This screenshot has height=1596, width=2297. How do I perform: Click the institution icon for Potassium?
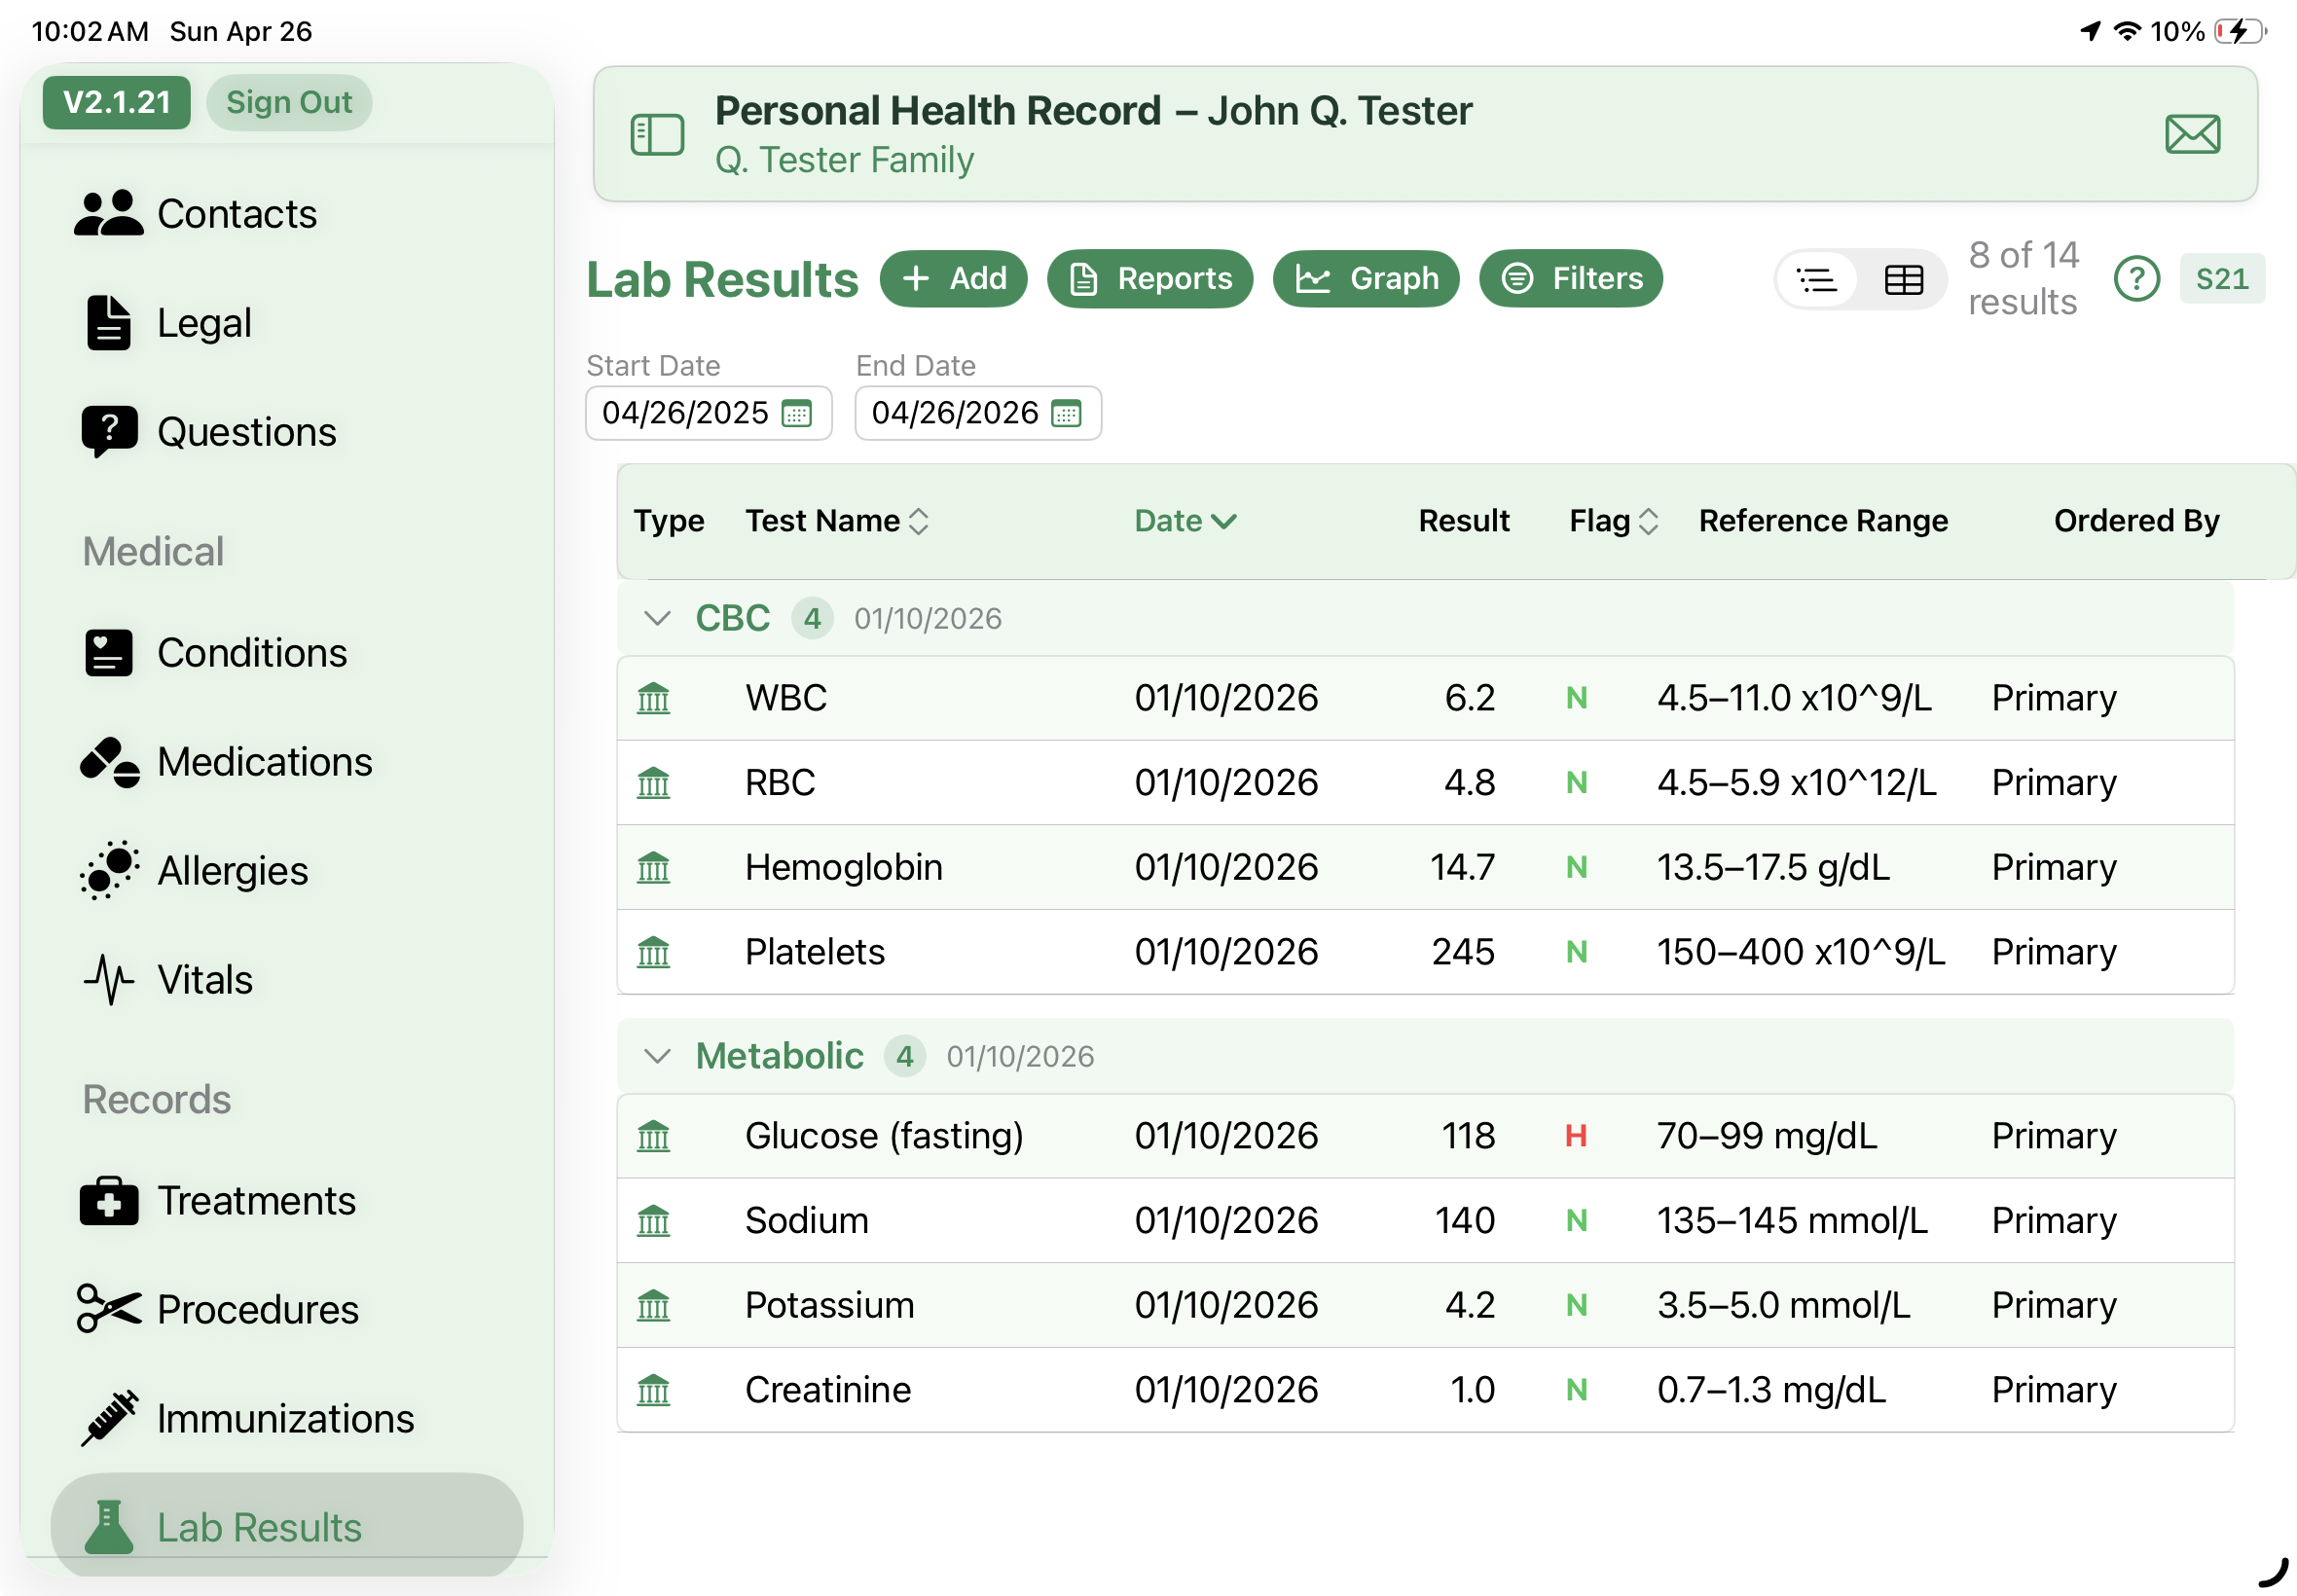(x=653, y=1306)
